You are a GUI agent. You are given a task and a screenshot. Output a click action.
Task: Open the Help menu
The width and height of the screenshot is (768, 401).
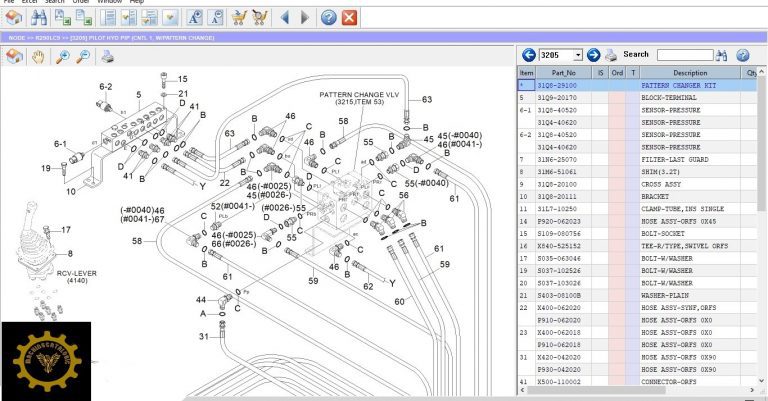pyautogui.click(x=137, y=2)
